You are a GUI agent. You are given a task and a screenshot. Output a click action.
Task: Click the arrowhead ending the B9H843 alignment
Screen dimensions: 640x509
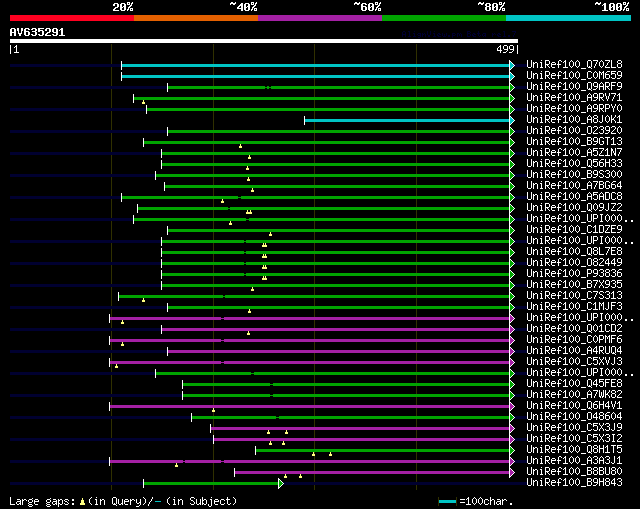281,484
